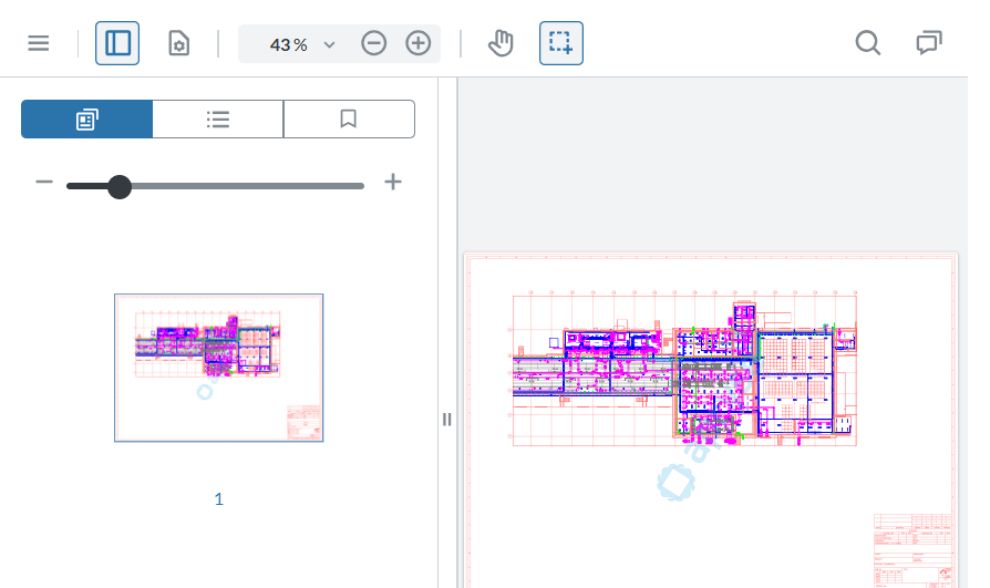990x588 pixels.
Task: Click the zoom in plus button
Action: point(418,44)
